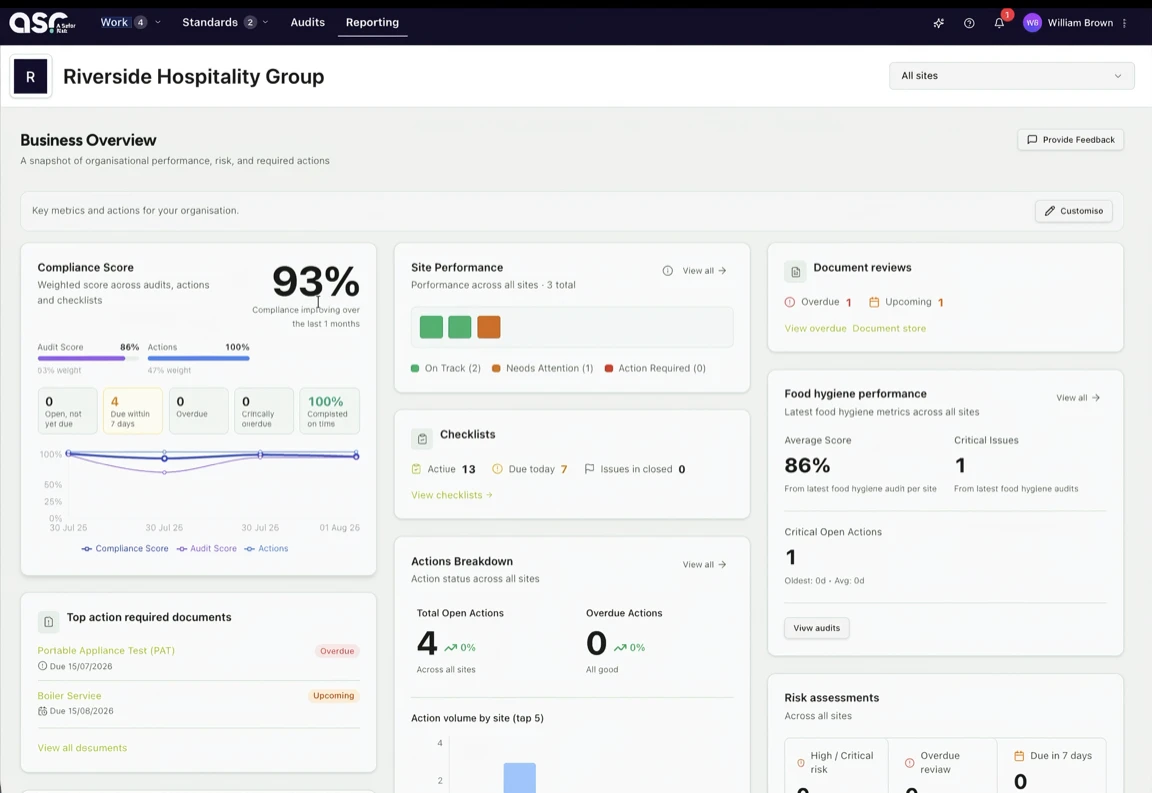Click the Checklists clipboard icon
The height and width of the screenshot is (793, 1152).
click(422, 439)
